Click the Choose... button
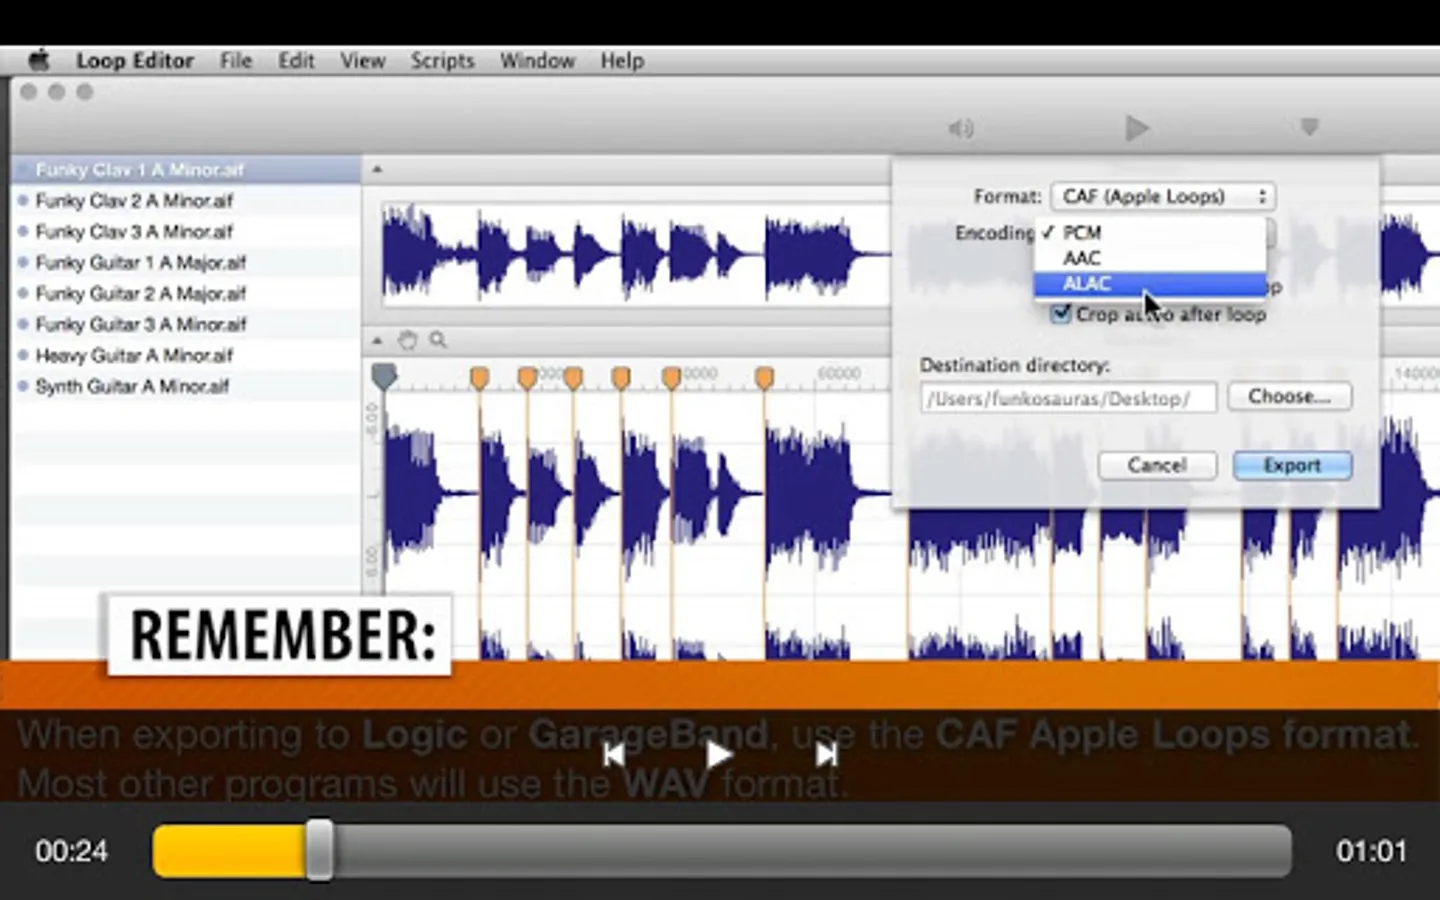 click(x=1290, y=397)
